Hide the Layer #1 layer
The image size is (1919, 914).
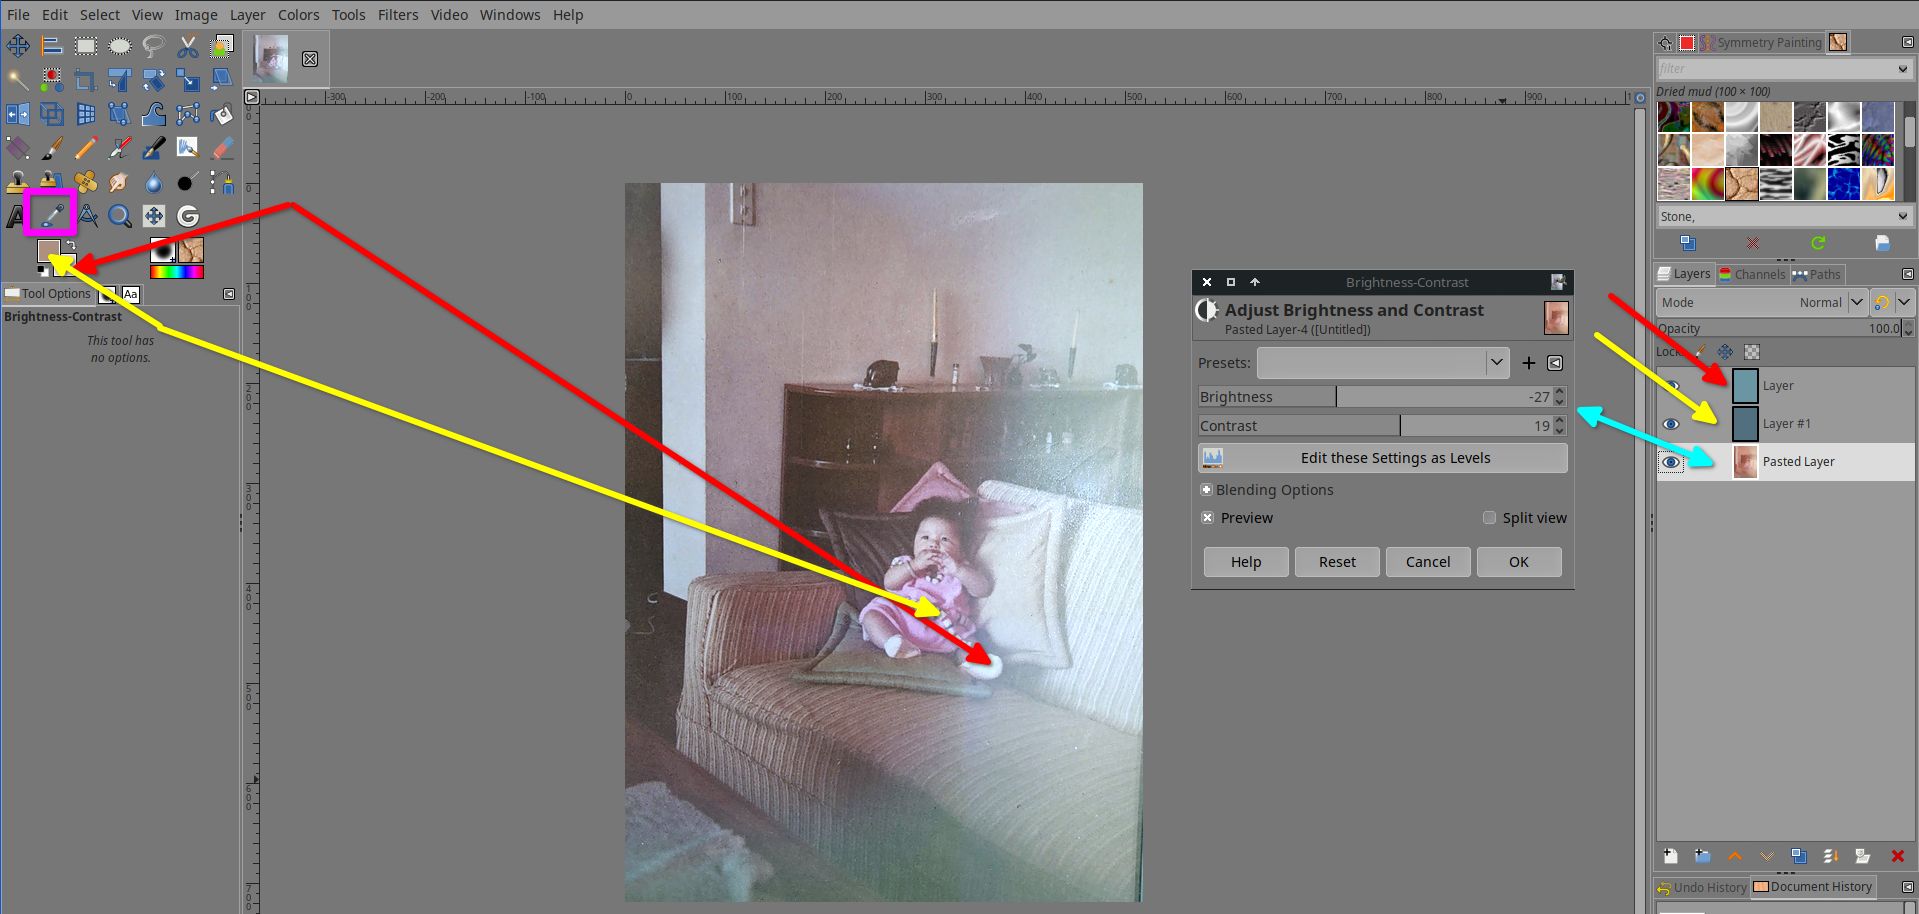tap(1670, 424)
